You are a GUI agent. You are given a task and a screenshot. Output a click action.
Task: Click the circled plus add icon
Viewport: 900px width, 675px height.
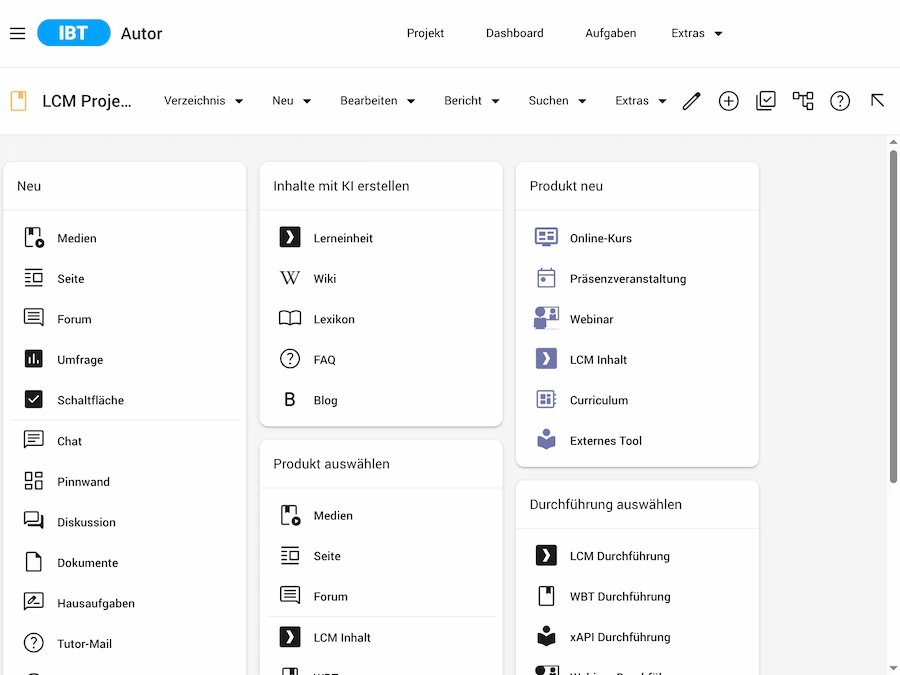pyautogui.click(x=728, y=101)
